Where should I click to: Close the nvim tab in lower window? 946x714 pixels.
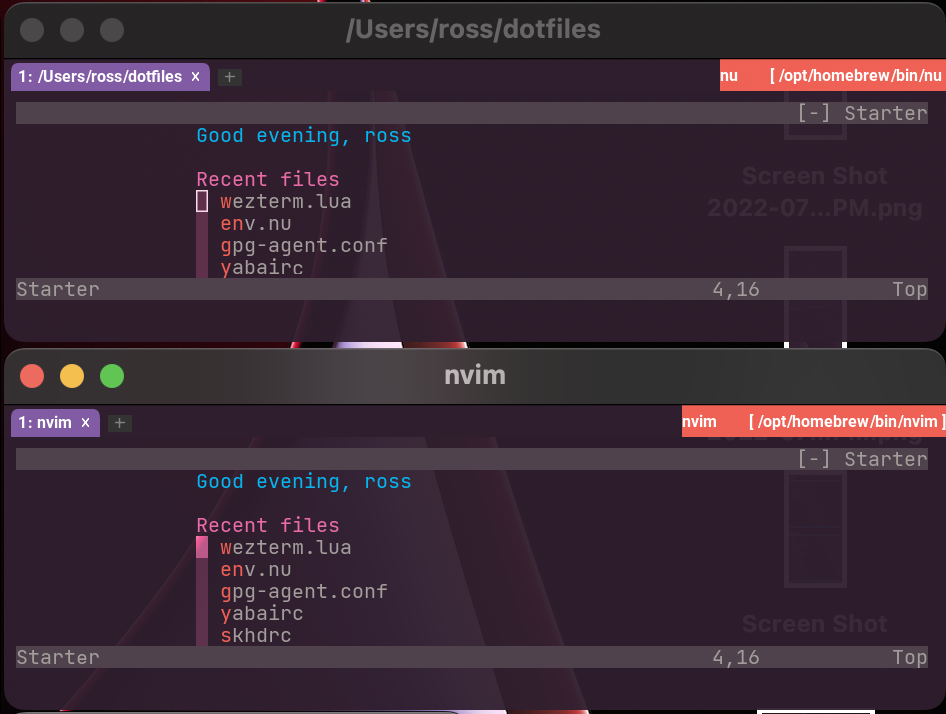85,422
